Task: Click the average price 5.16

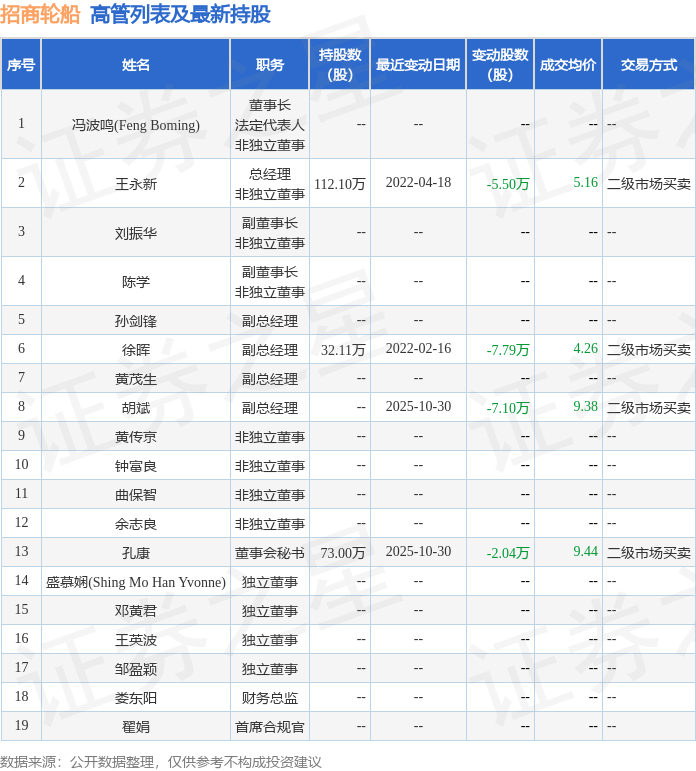Action: pyautogui.click(x=585, y=182)
